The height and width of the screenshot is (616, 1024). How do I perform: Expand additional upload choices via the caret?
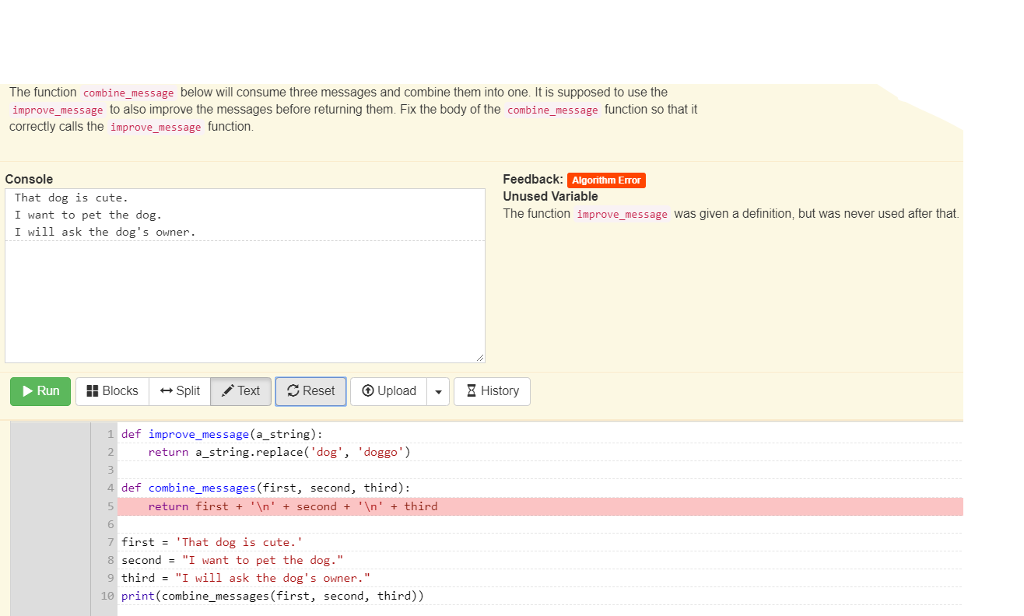(x=438, y=391)
